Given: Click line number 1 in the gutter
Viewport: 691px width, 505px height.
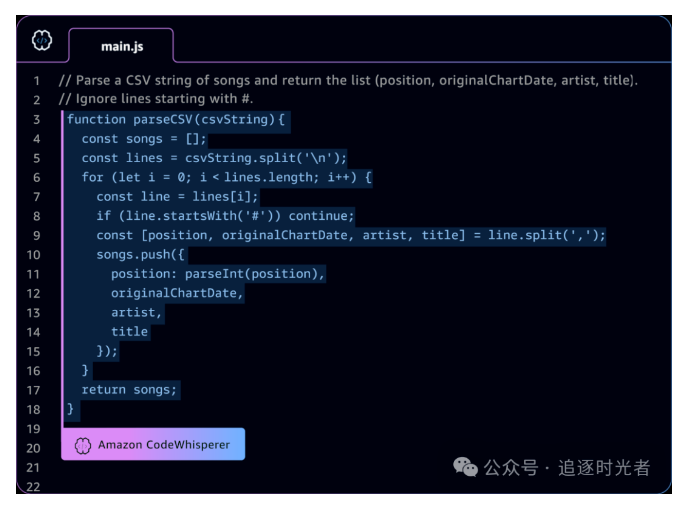Looking at the screenshot, I should click(36, 81).
